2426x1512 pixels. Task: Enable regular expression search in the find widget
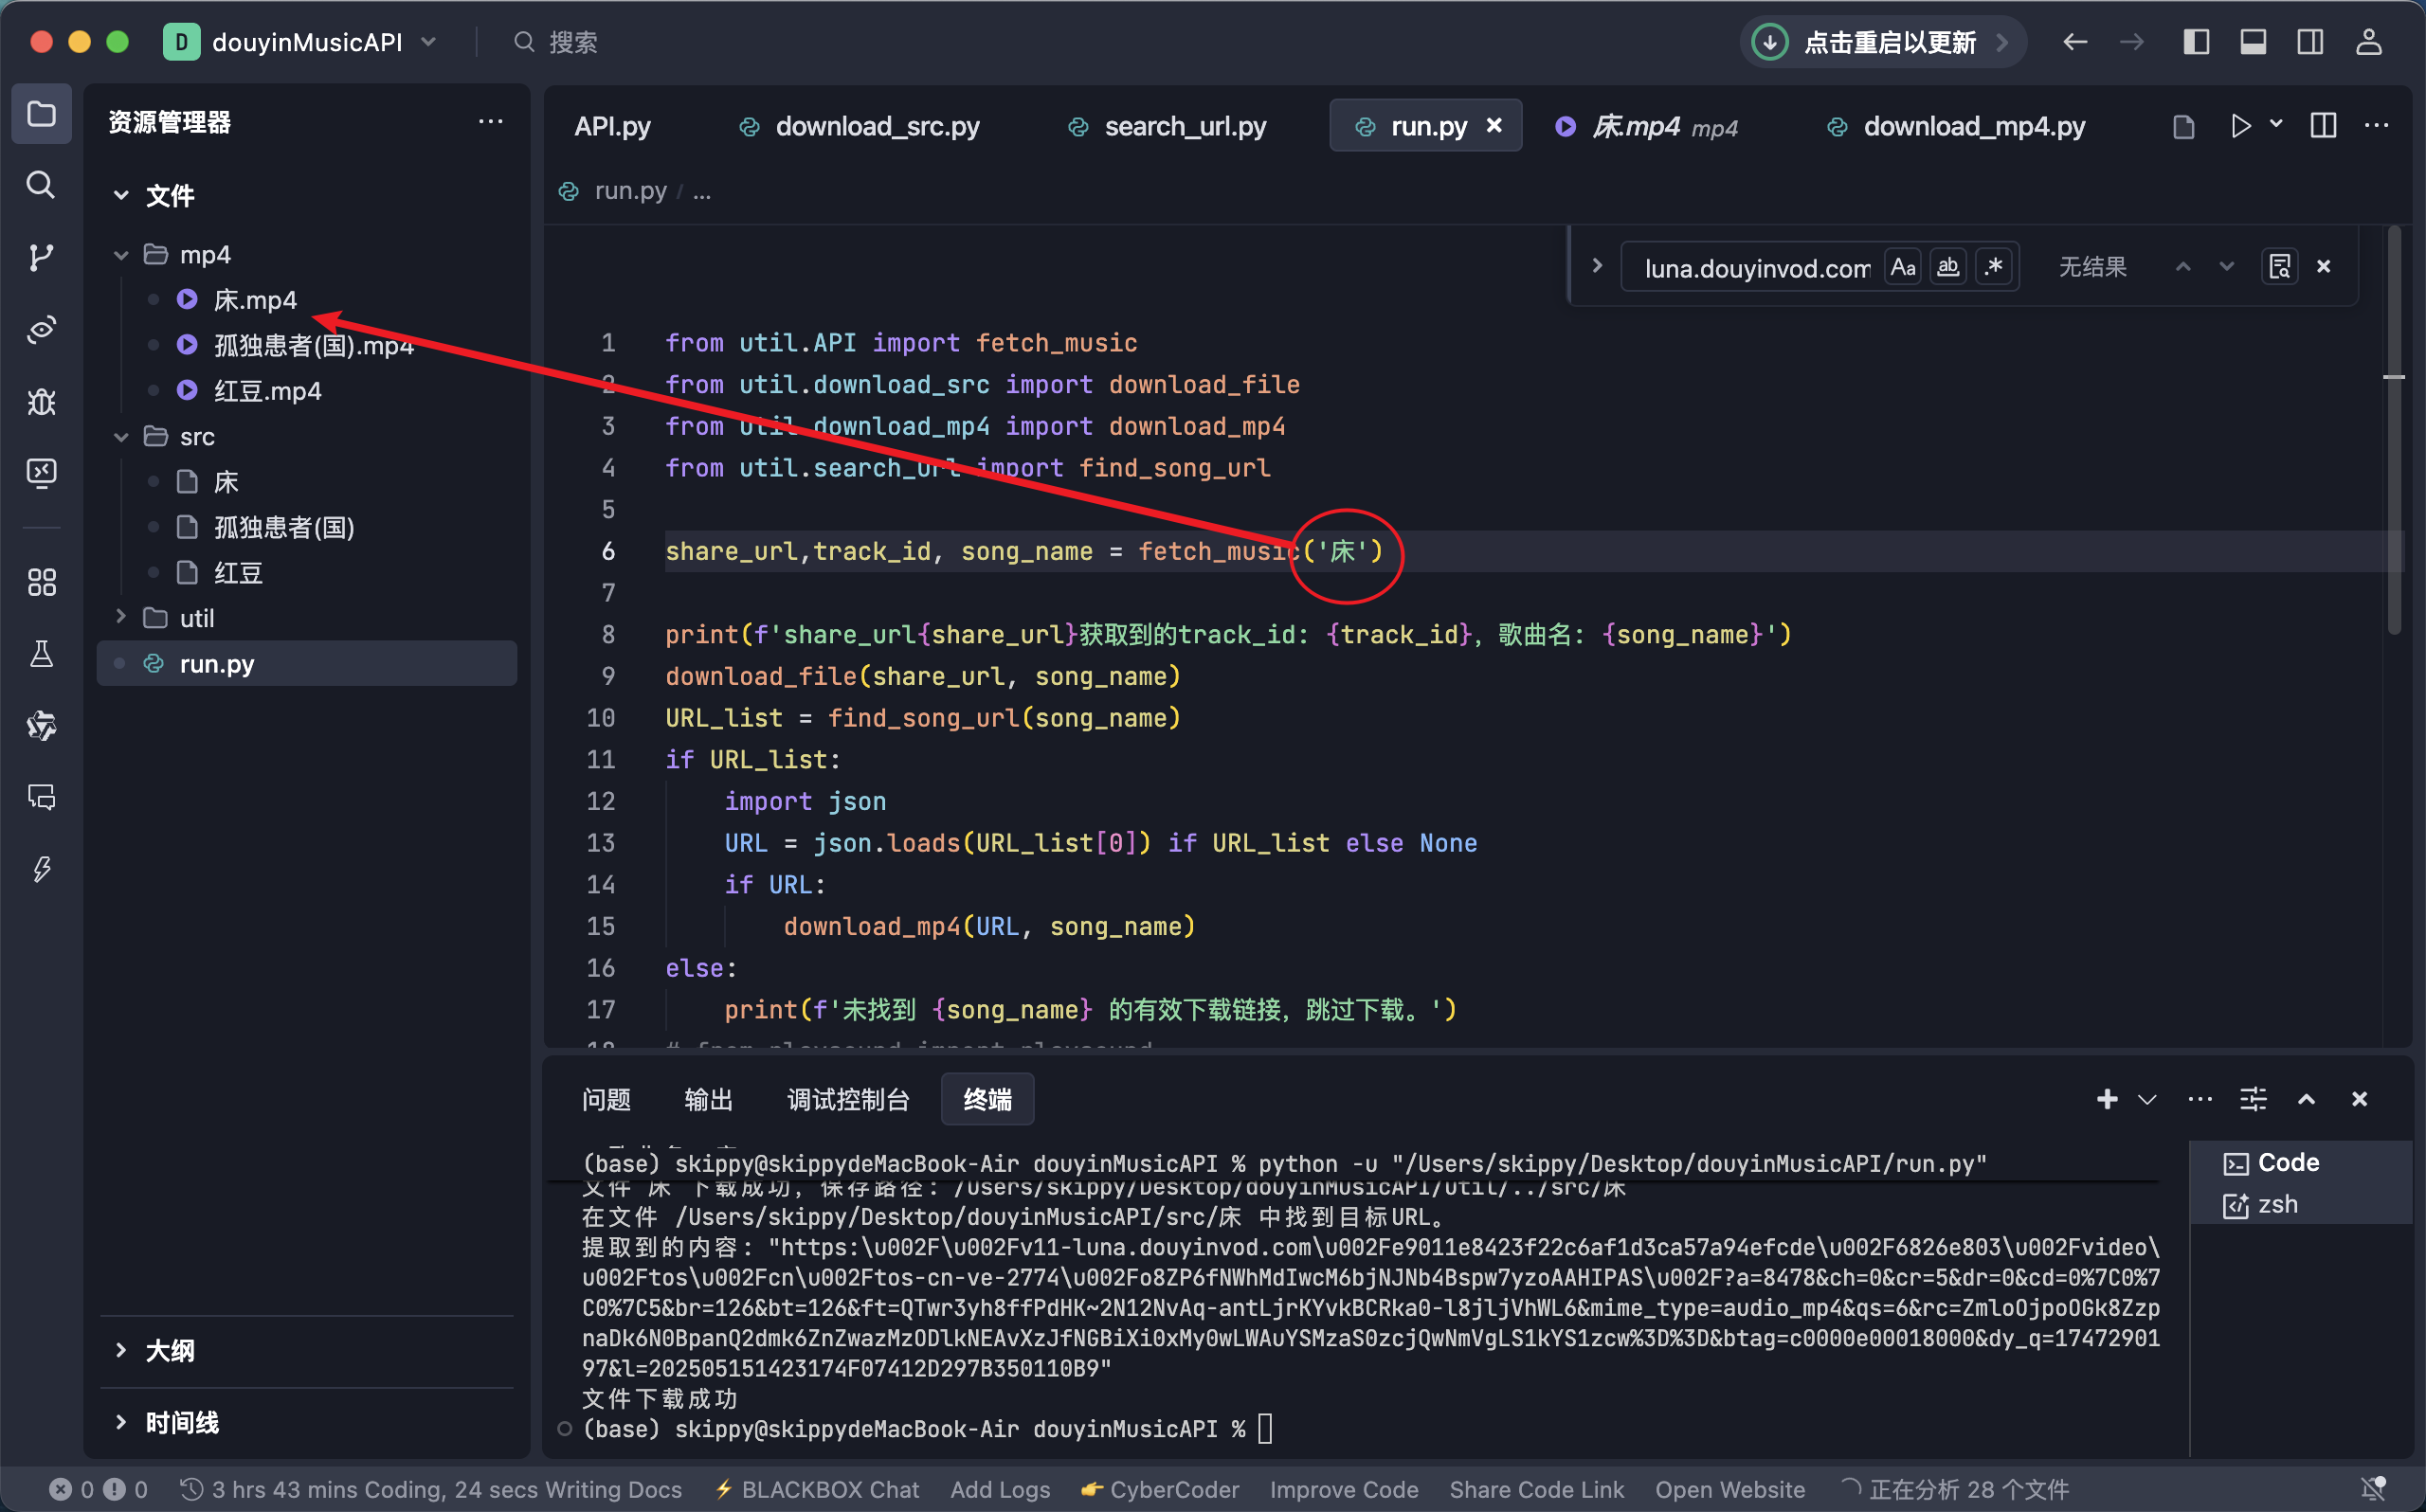coord(1994,267)
